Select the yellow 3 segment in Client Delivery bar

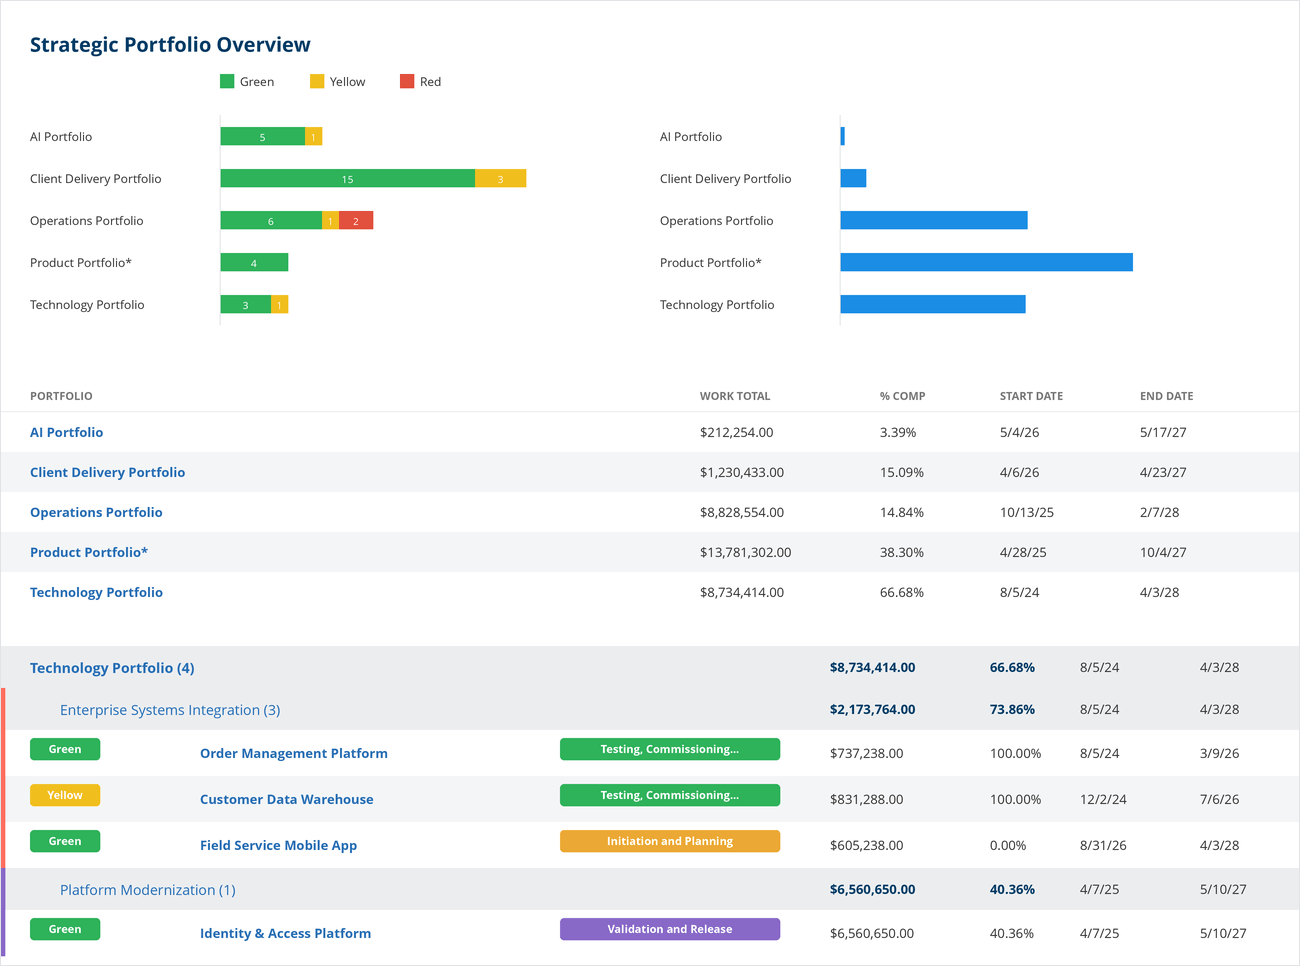click(x=500, y=178)
